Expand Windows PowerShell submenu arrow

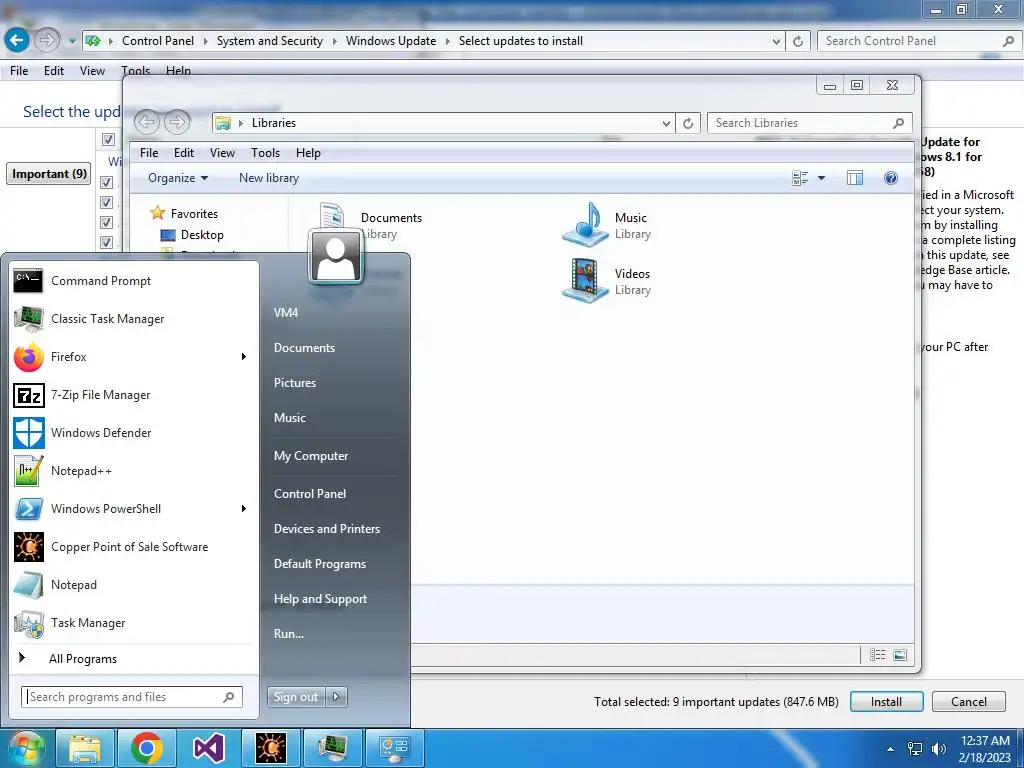(244, 509)
